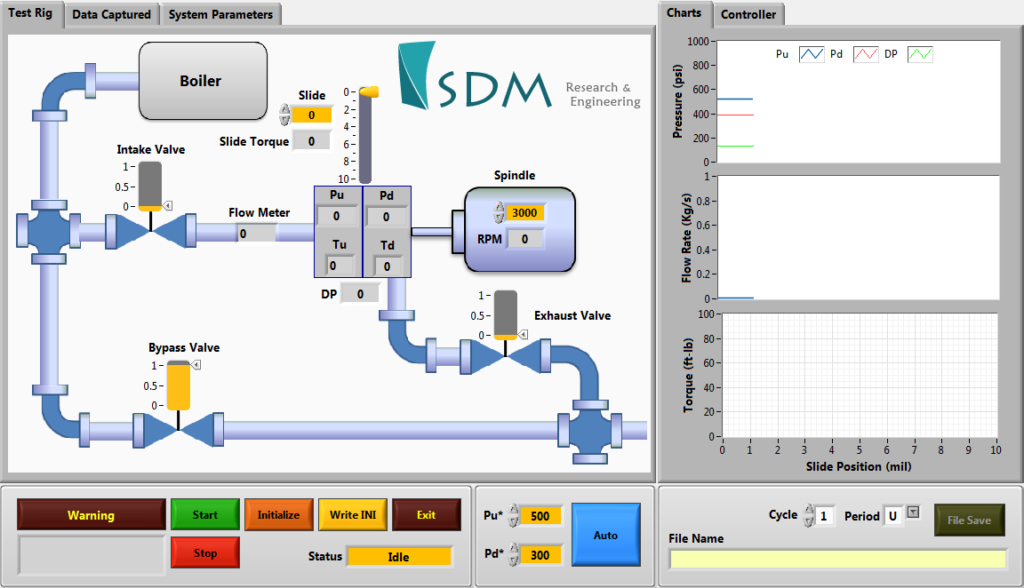Increase Pu* setpoint using its increment arrow

coord(512,510)
